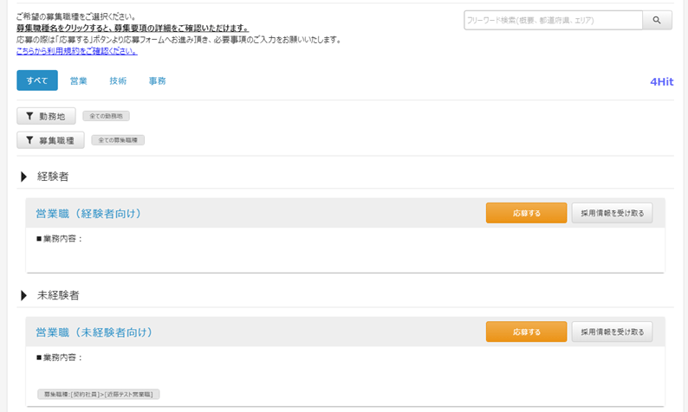Screen dimensions: 688x412
Task: Switch to the 事務 tab
Action: [x=157, y=81]
